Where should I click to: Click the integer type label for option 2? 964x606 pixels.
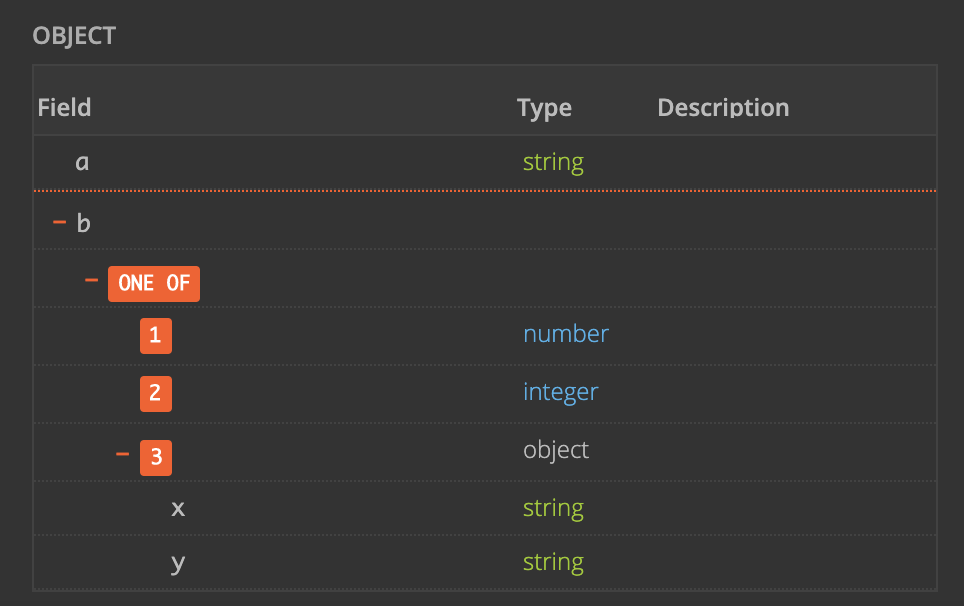tap(560, 391)
